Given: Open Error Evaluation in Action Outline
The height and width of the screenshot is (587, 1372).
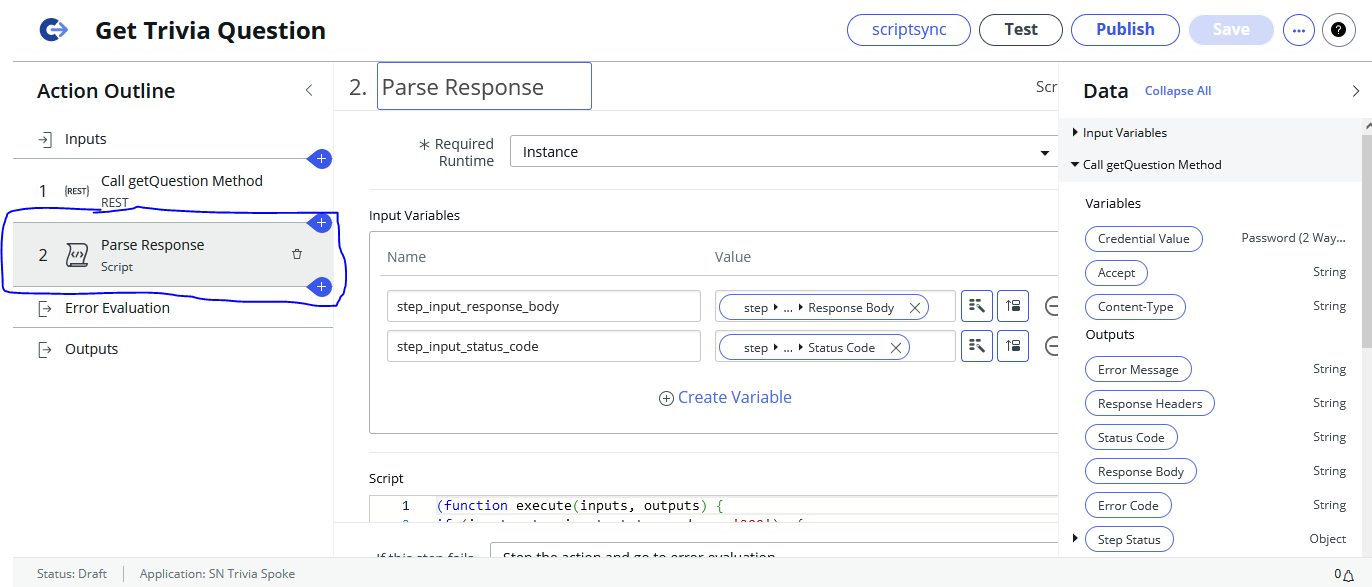Looking at the screenshot, I should coord(117,308).
